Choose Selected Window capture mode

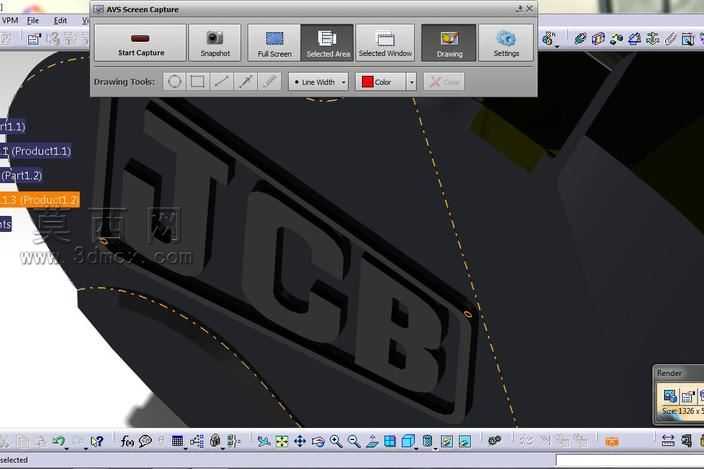pos(385,43)
